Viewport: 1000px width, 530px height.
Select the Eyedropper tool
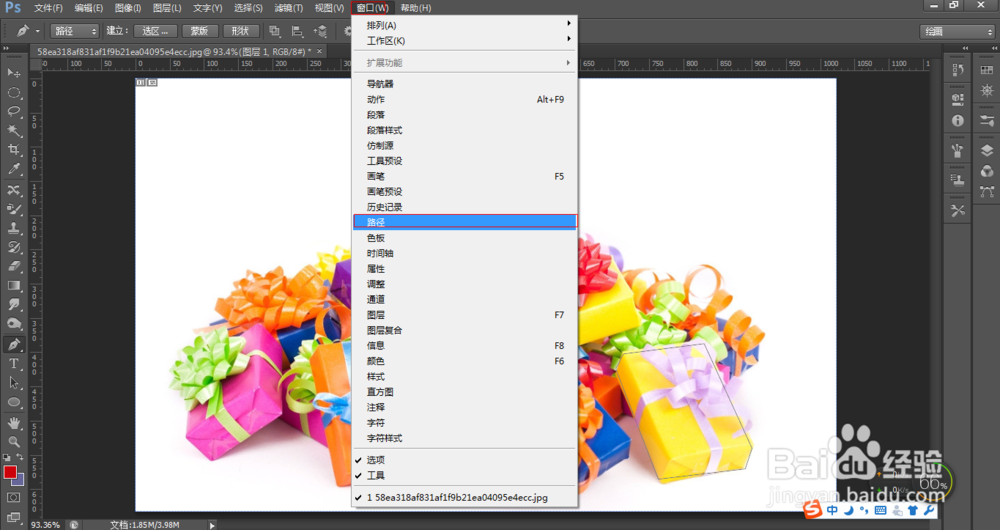13,169
